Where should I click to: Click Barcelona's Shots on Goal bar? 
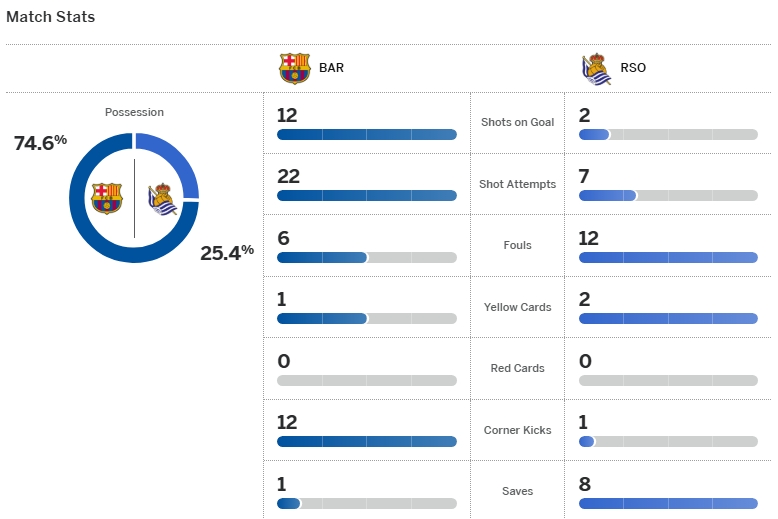tap(366, 134)
